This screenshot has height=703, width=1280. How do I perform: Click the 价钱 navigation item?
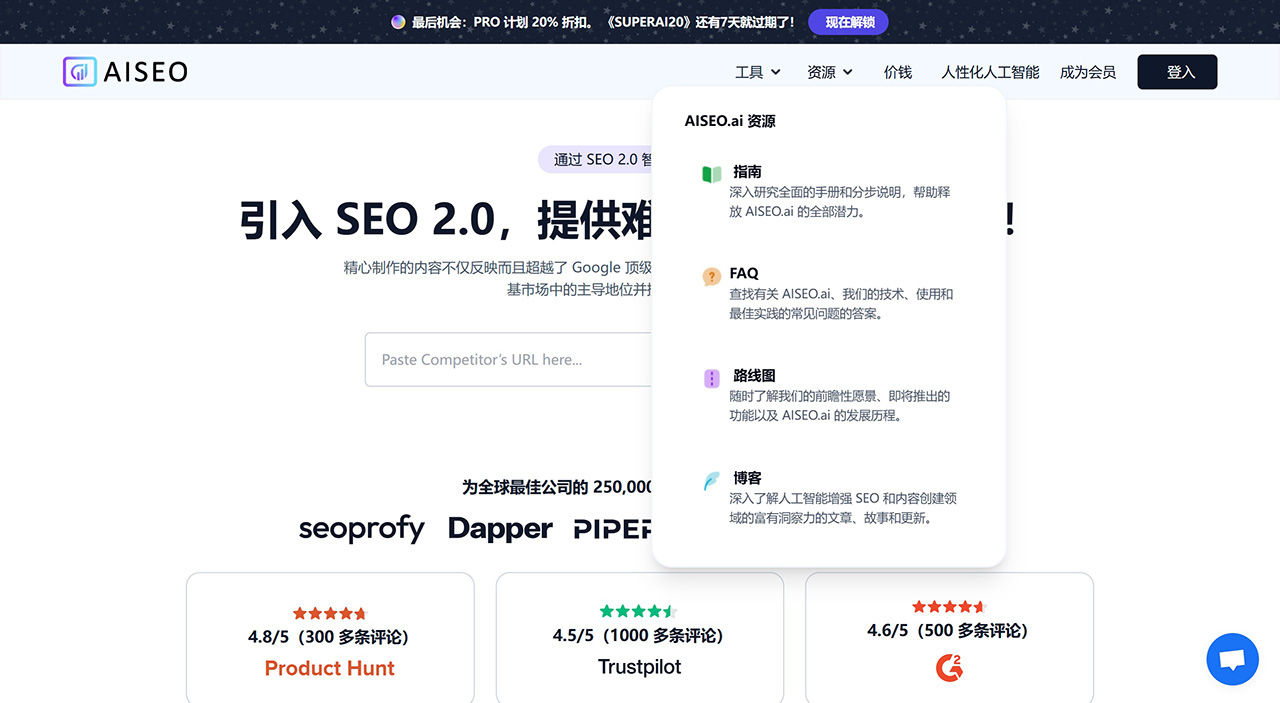point(897,71)
